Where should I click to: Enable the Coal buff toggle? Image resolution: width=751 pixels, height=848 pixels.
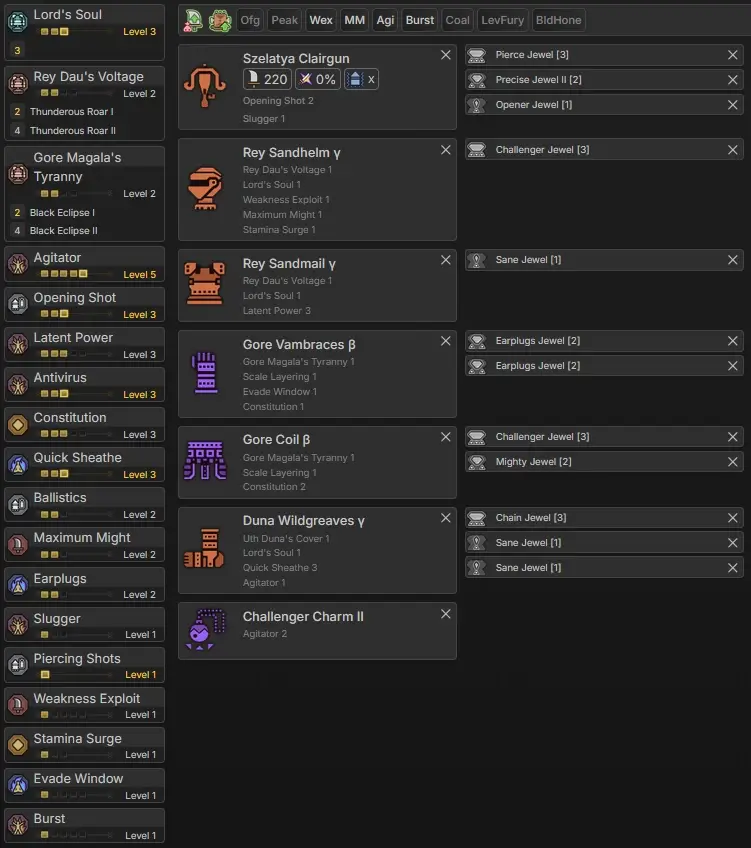(x=458, y=20)
